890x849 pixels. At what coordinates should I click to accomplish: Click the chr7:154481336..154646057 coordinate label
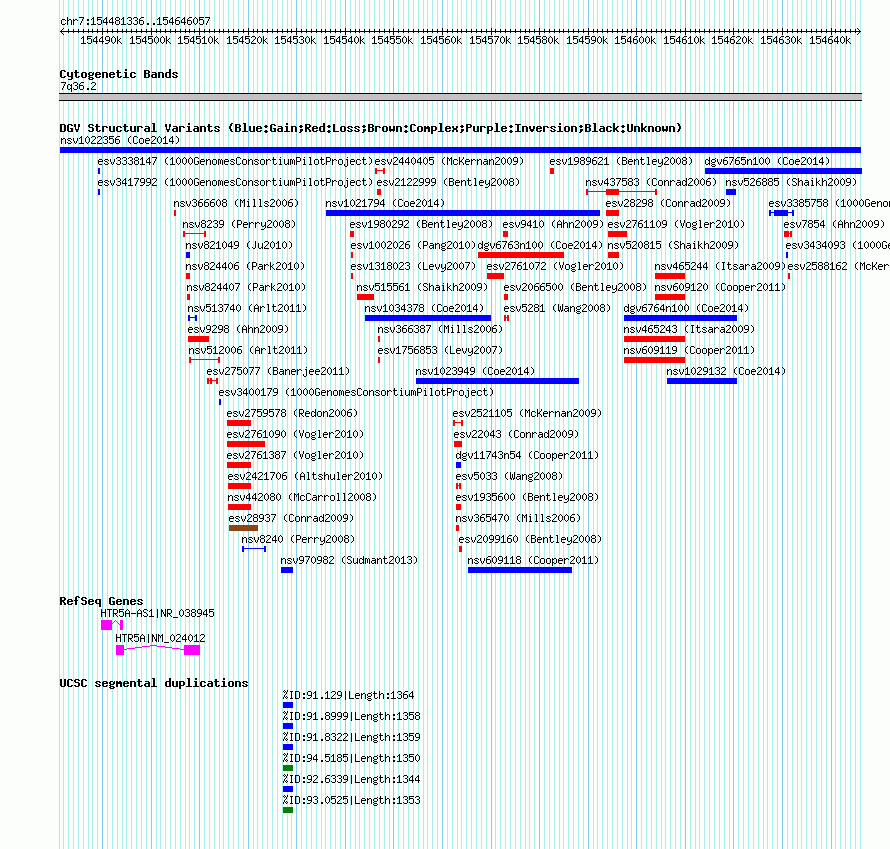click(x=135, y=22)
